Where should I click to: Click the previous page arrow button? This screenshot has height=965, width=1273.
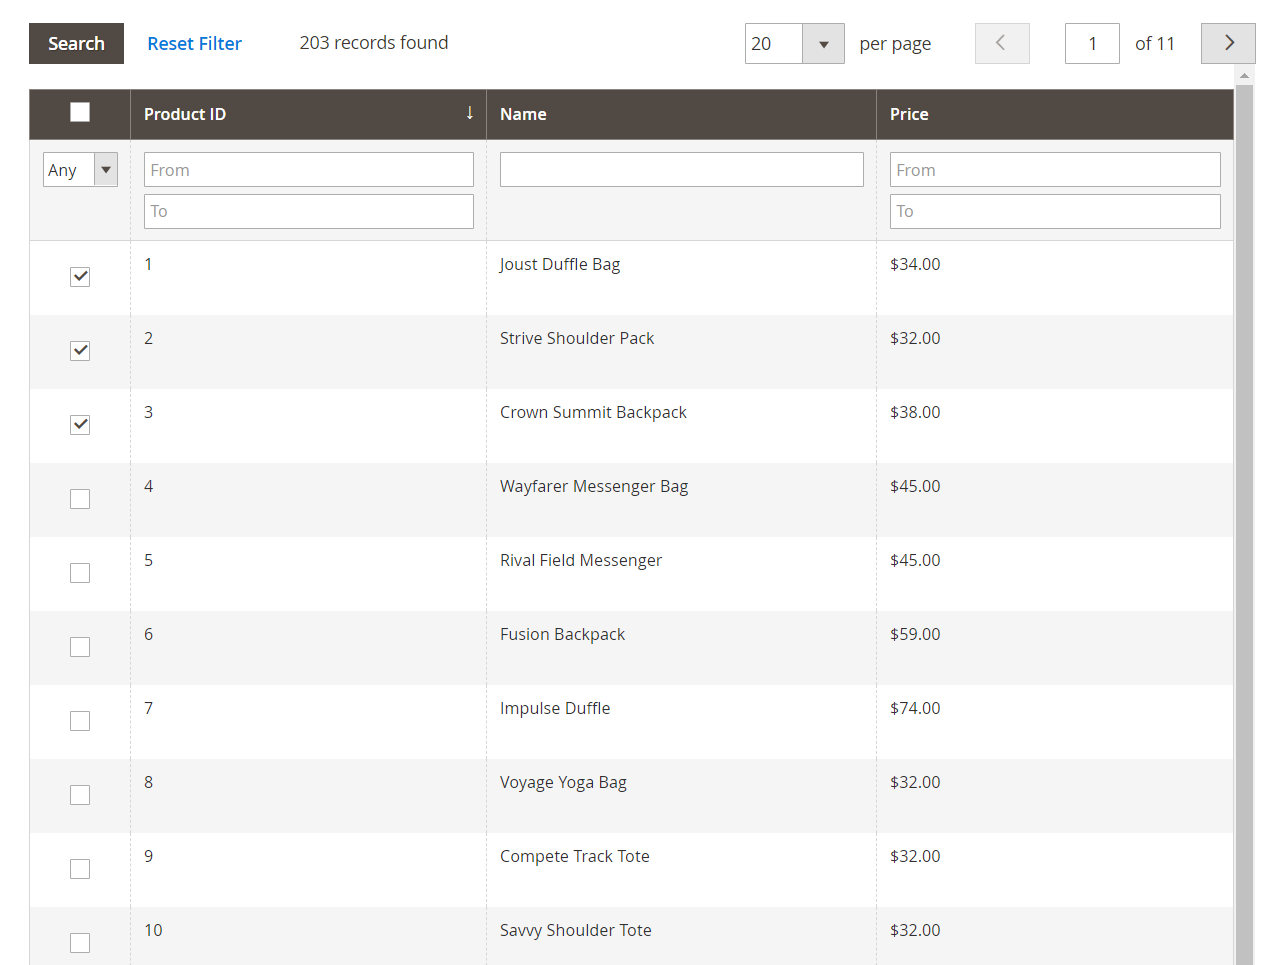point(1001,43)
